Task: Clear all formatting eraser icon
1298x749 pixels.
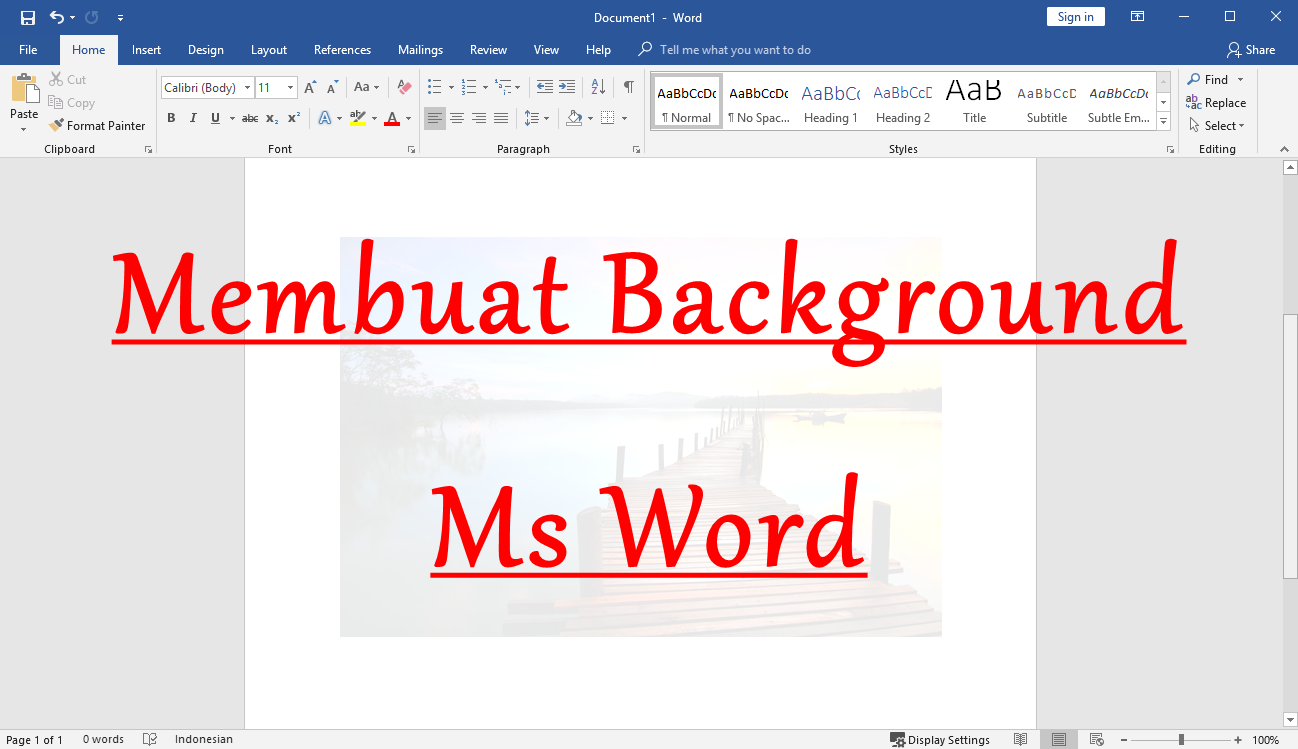Action: tap(404, 88)
